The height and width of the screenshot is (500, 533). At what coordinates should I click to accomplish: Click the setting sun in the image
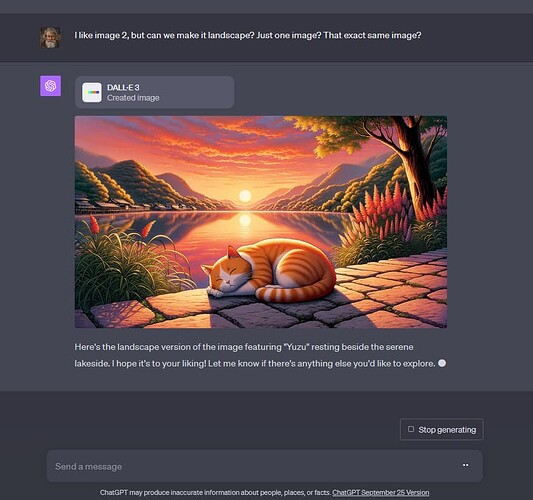[245, 196]
